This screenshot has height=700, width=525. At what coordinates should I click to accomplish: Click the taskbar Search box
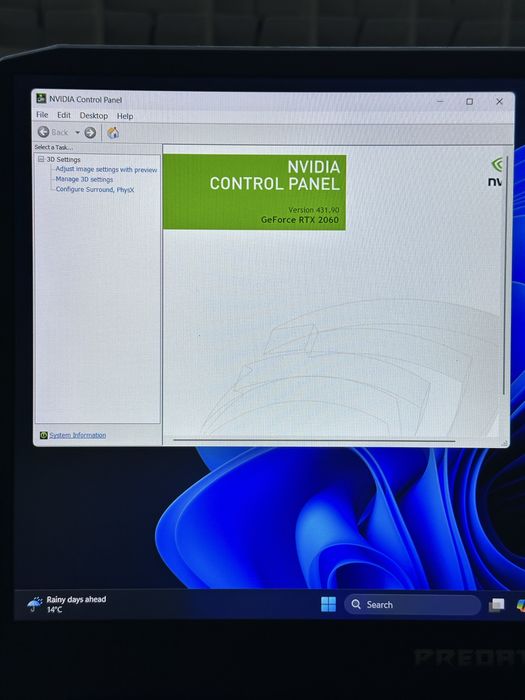(x=412, y=604)
